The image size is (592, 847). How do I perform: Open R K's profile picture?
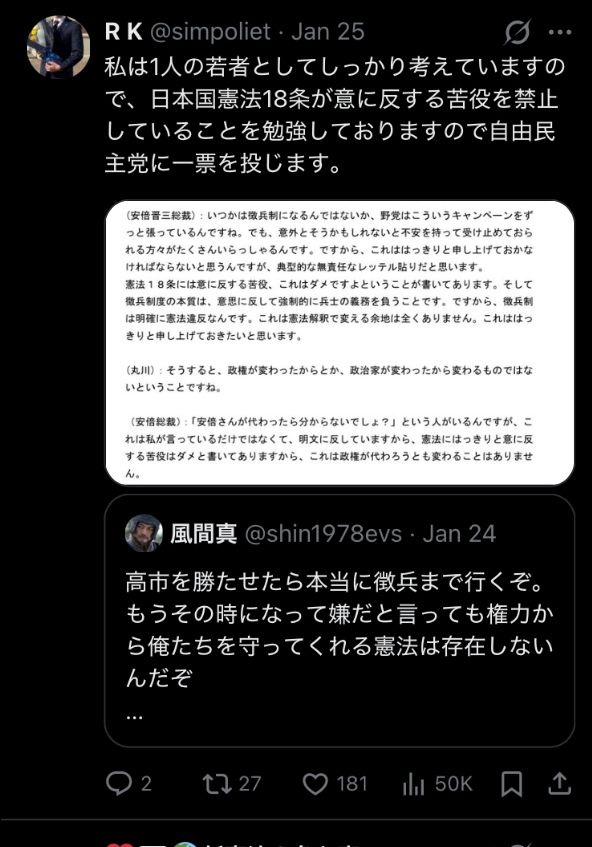click(58, 47)
